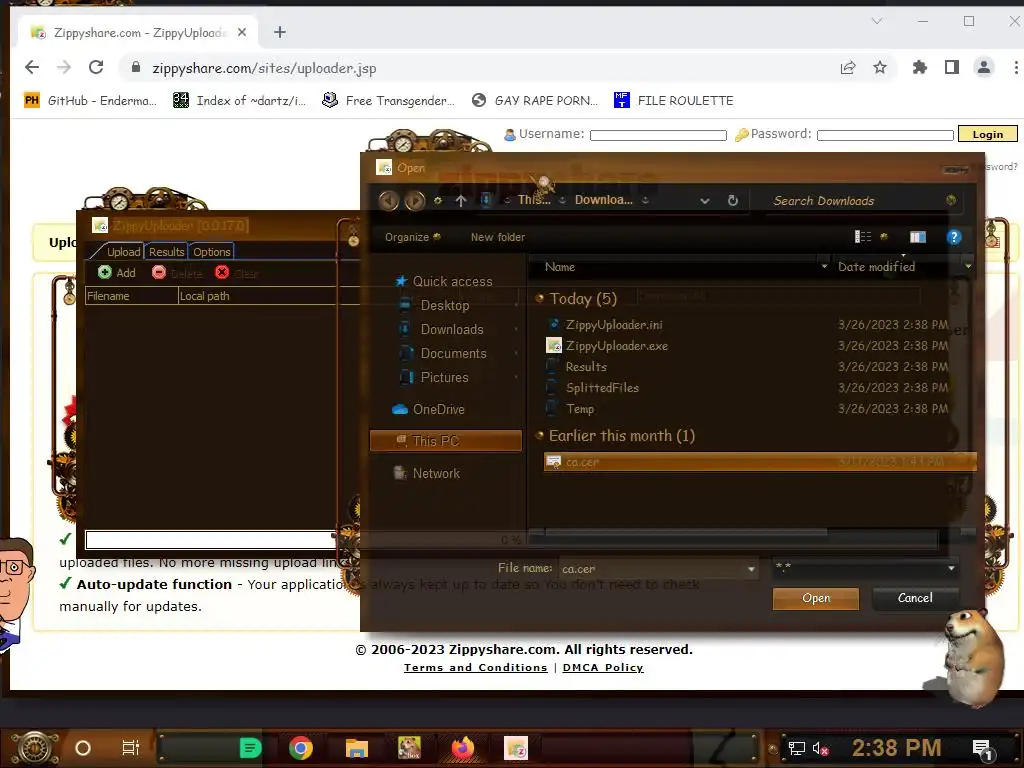Click the Delete icon in ZippyUploader

[159, 272]
